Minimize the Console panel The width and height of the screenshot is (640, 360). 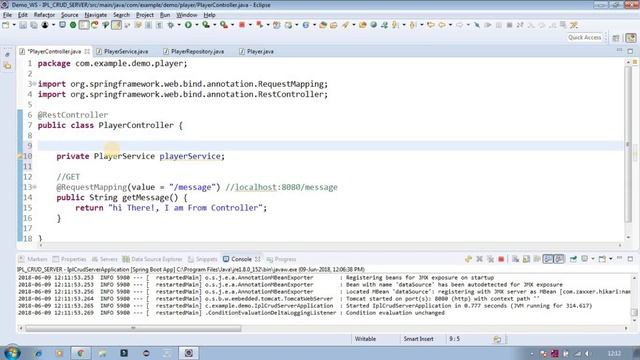(x=619, y=259)
